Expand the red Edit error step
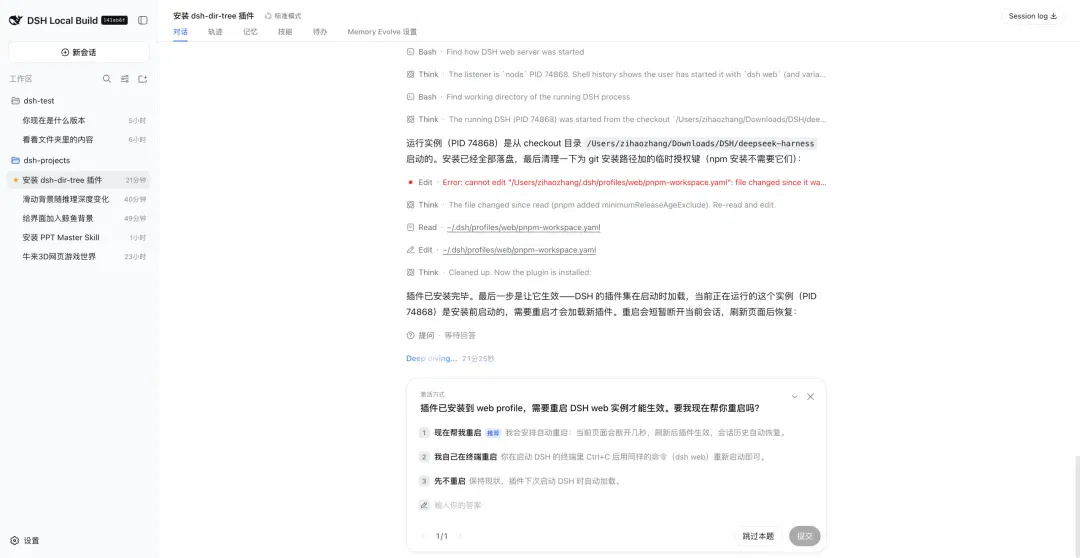1080x558 pixels. click(616, 183)
